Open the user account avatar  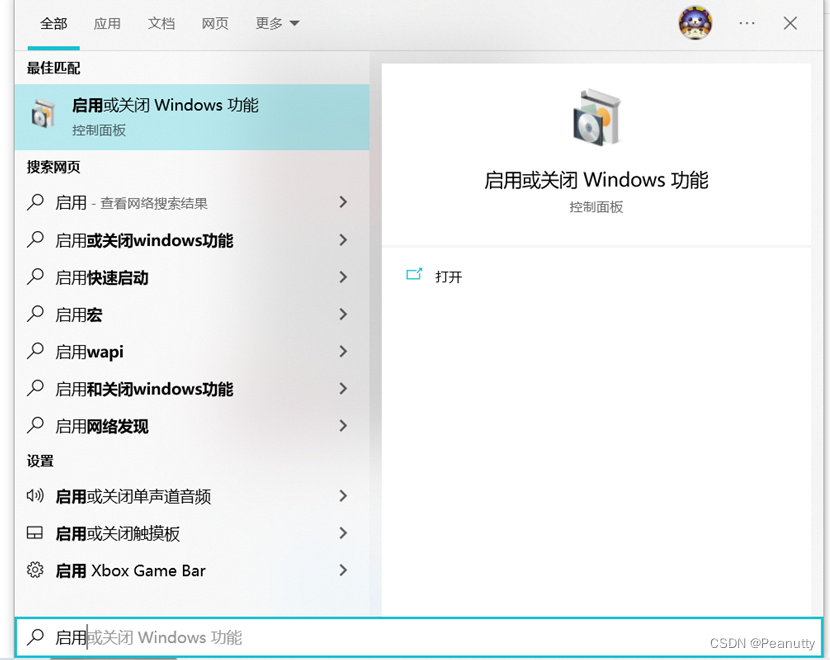tap(695, 23)
